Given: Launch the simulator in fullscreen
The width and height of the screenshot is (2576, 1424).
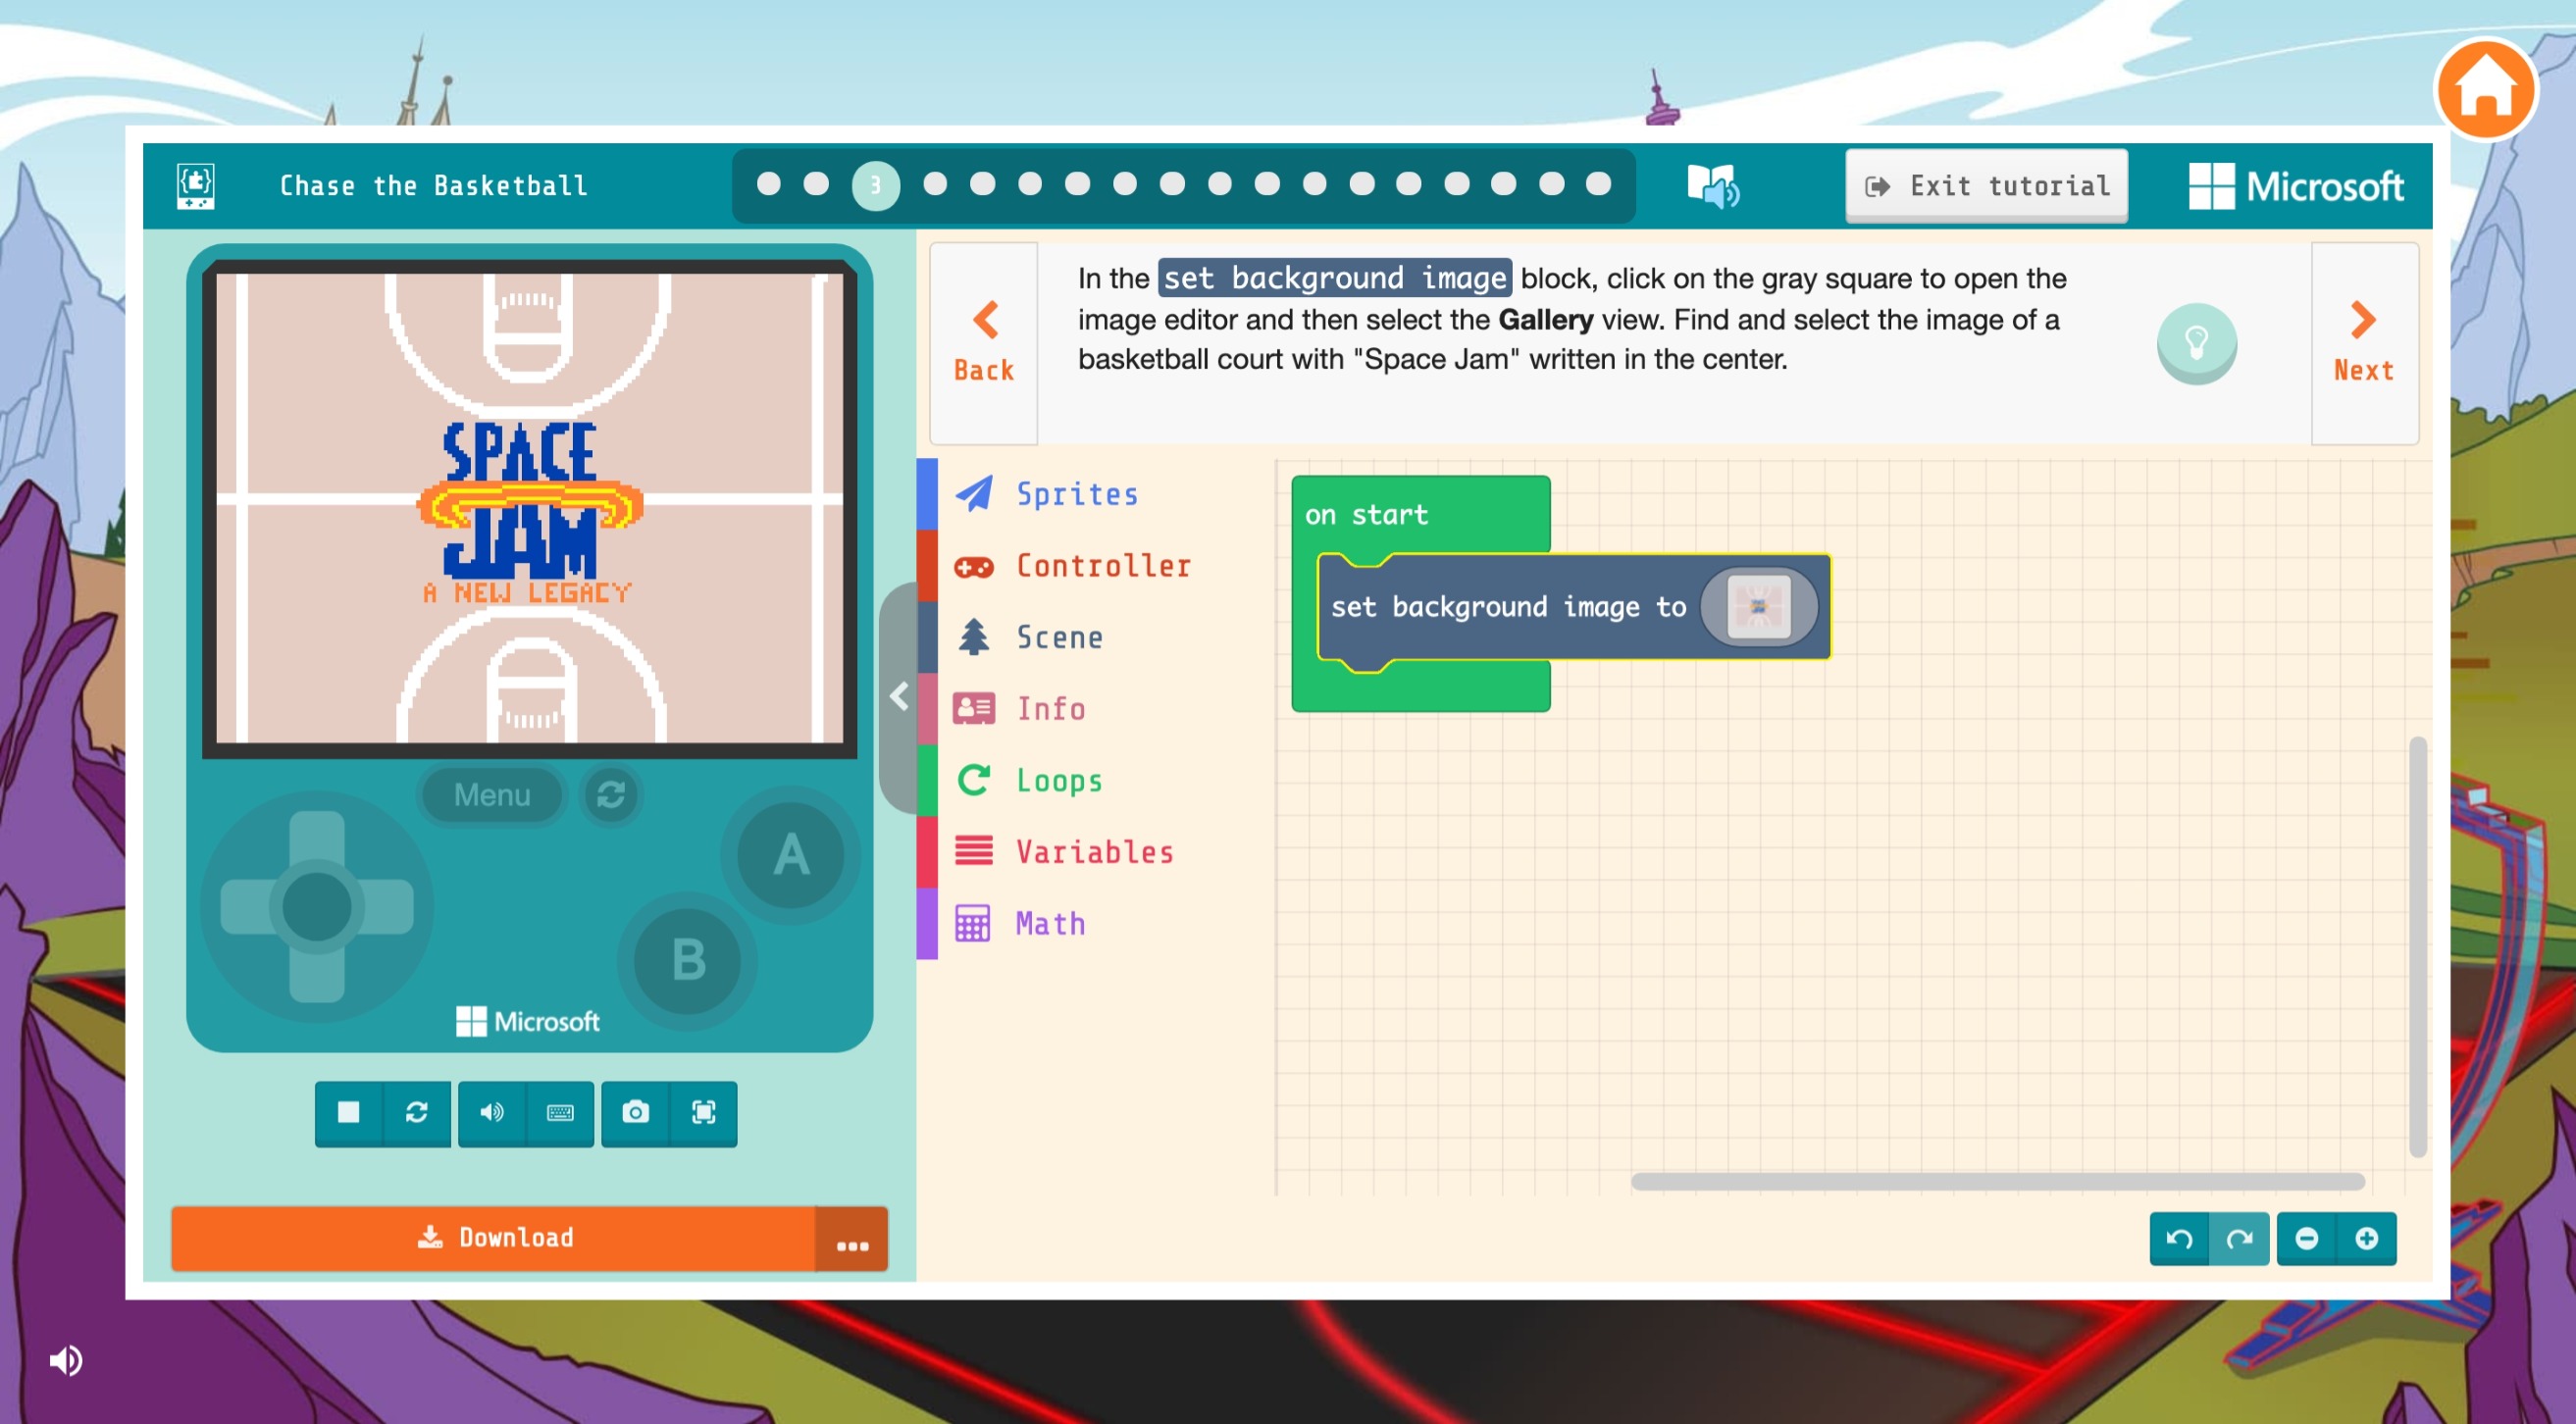Looking at the screenshot, I should (x=704, y=1112).
